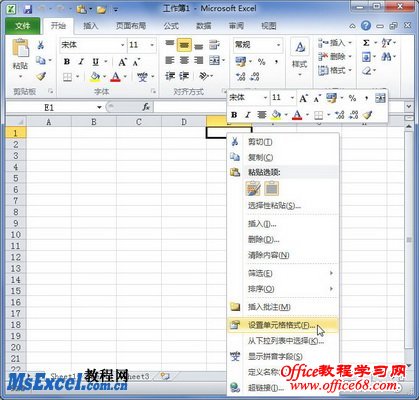Viewport: 419px width, 400px height.
Task: Click the decrease font size icon in ribbon
Action: [x=136, y=62]
